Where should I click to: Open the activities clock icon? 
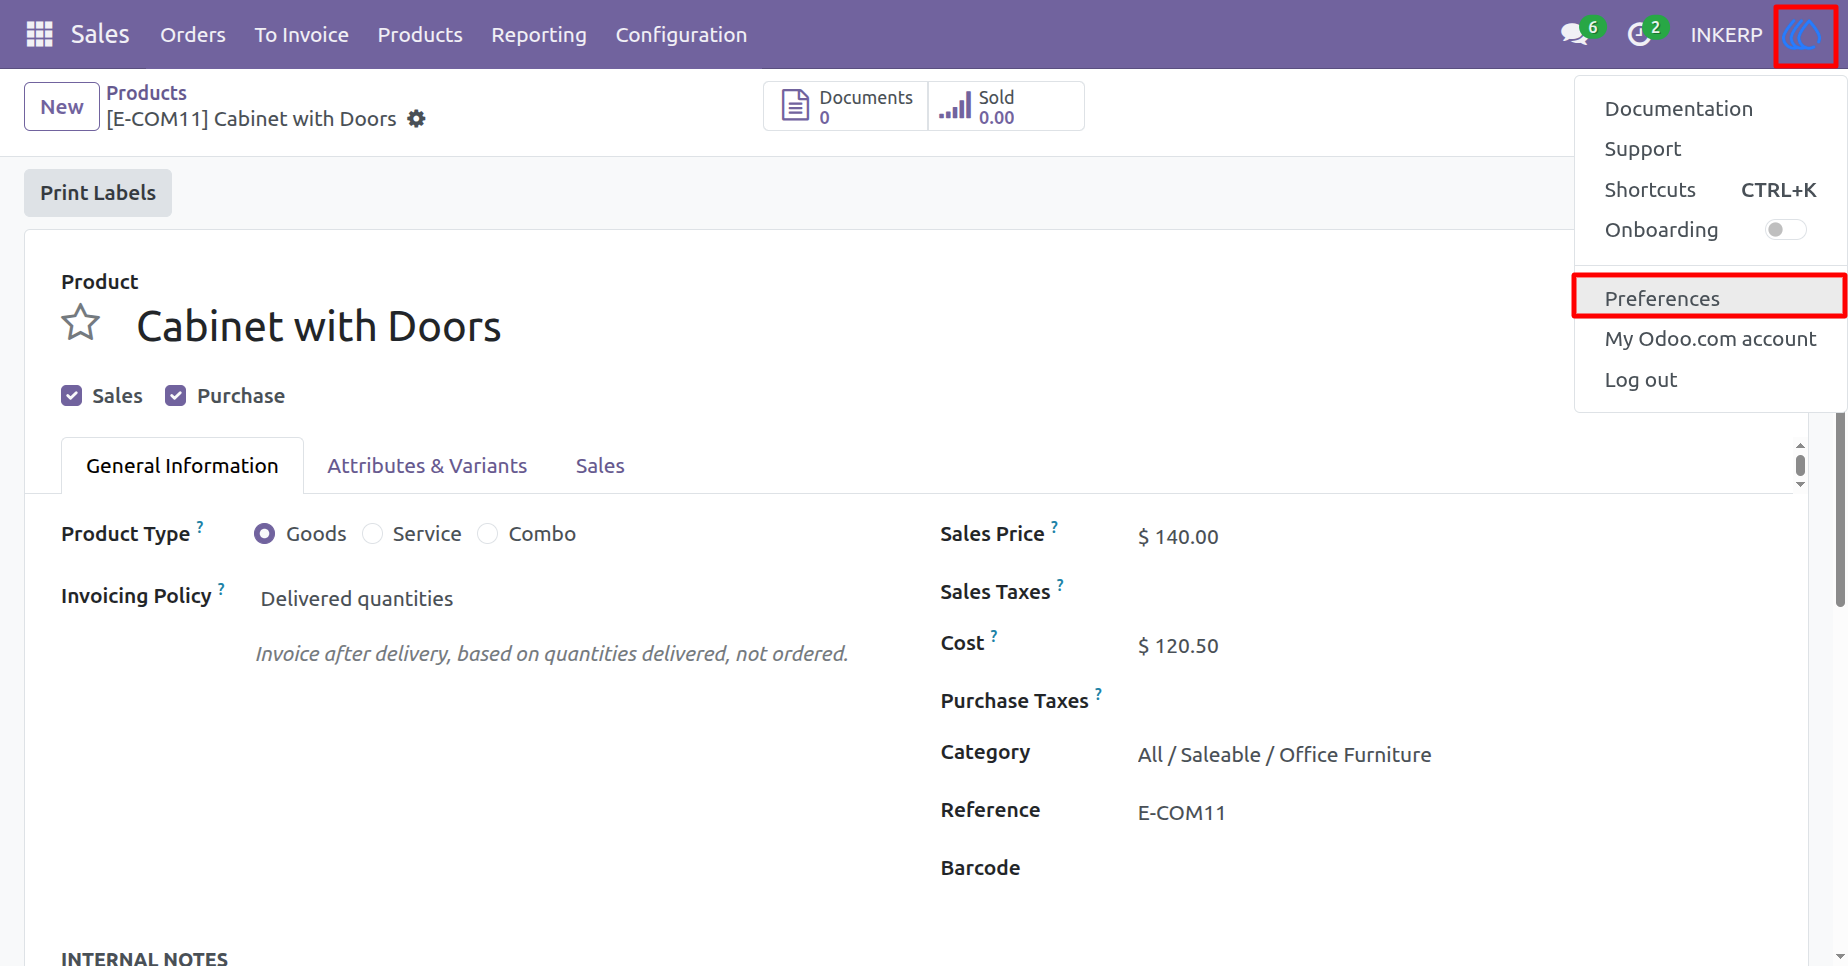[1638, 35]
